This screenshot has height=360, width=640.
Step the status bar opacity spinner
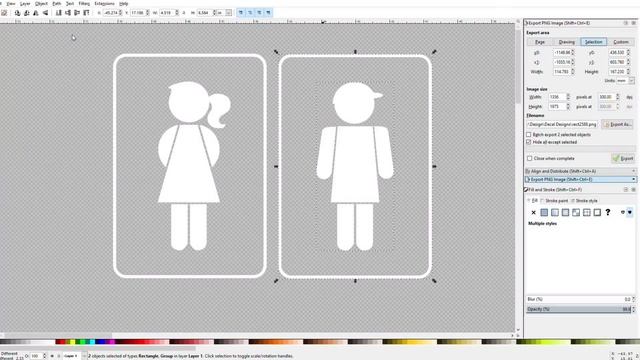click(x=44, y=356)
